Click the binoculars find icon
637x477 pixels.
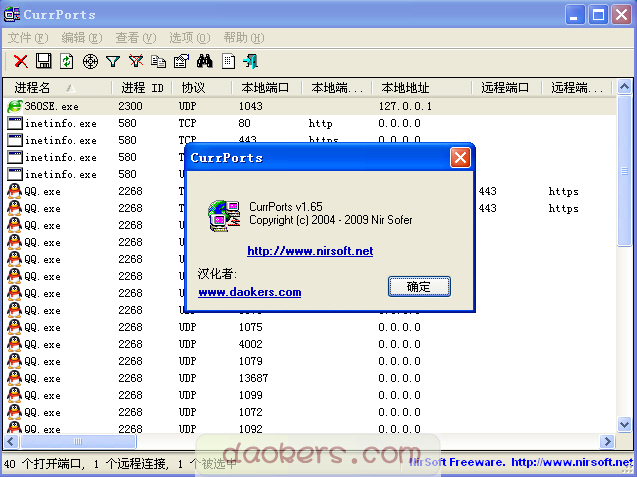point(204,61)
